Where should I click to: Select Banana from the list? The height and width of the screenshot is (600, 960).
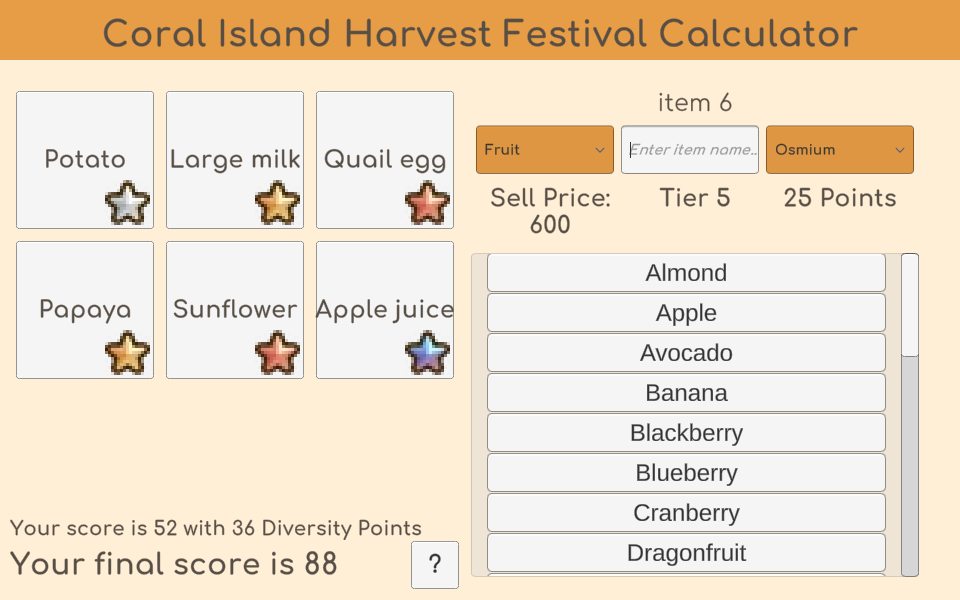(x=686, y=392)
